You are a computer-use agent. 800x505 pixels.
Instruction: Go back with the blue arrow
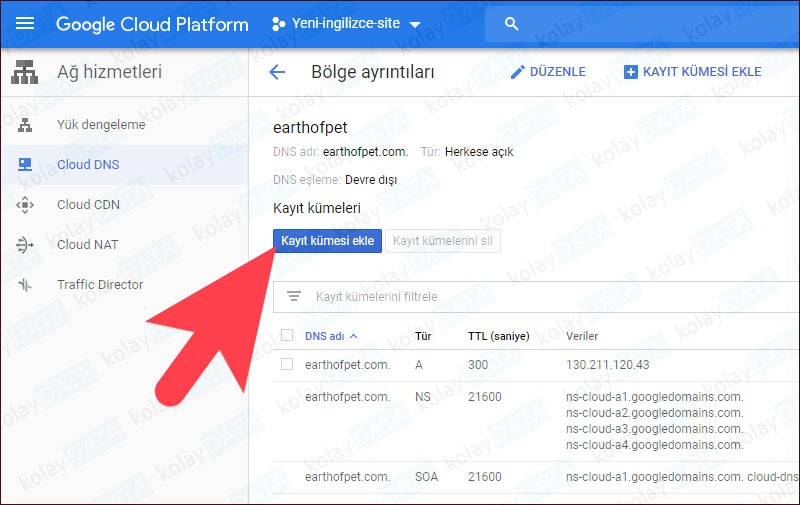pos(277,72)
